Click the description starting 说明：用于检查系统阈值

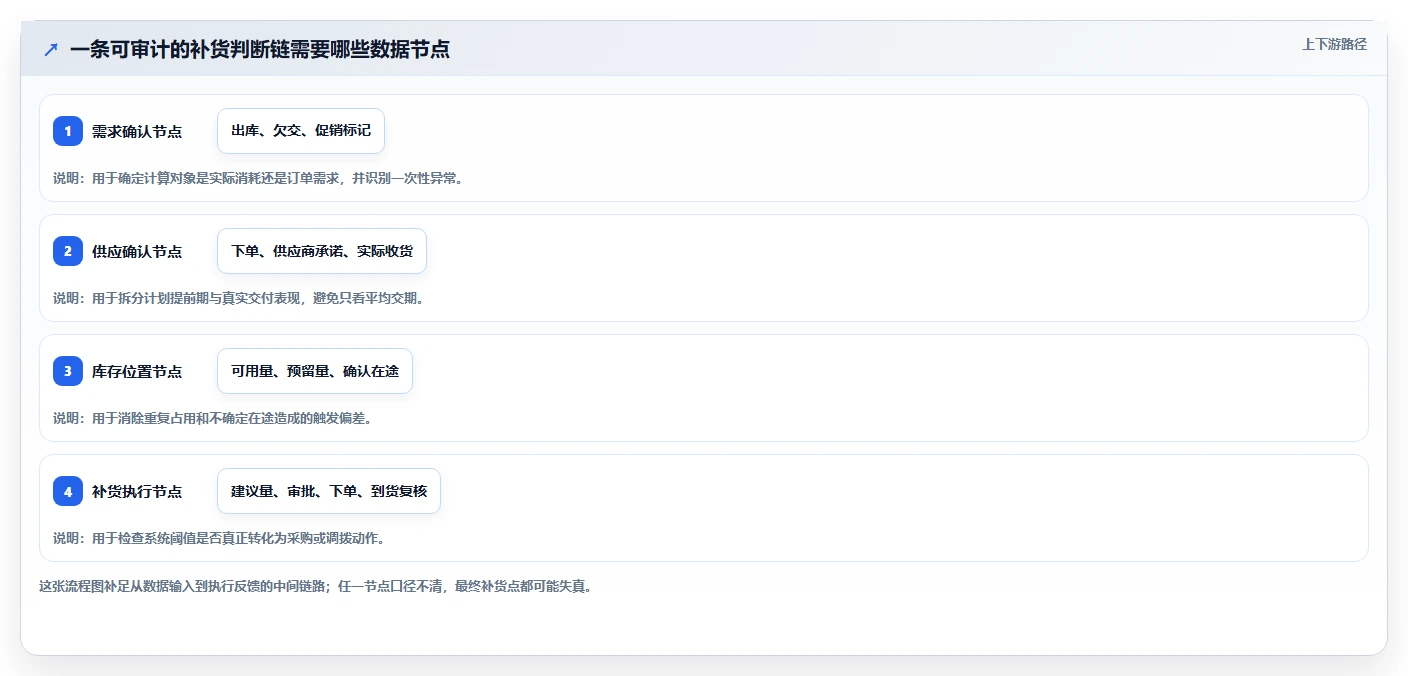[219, 538]
